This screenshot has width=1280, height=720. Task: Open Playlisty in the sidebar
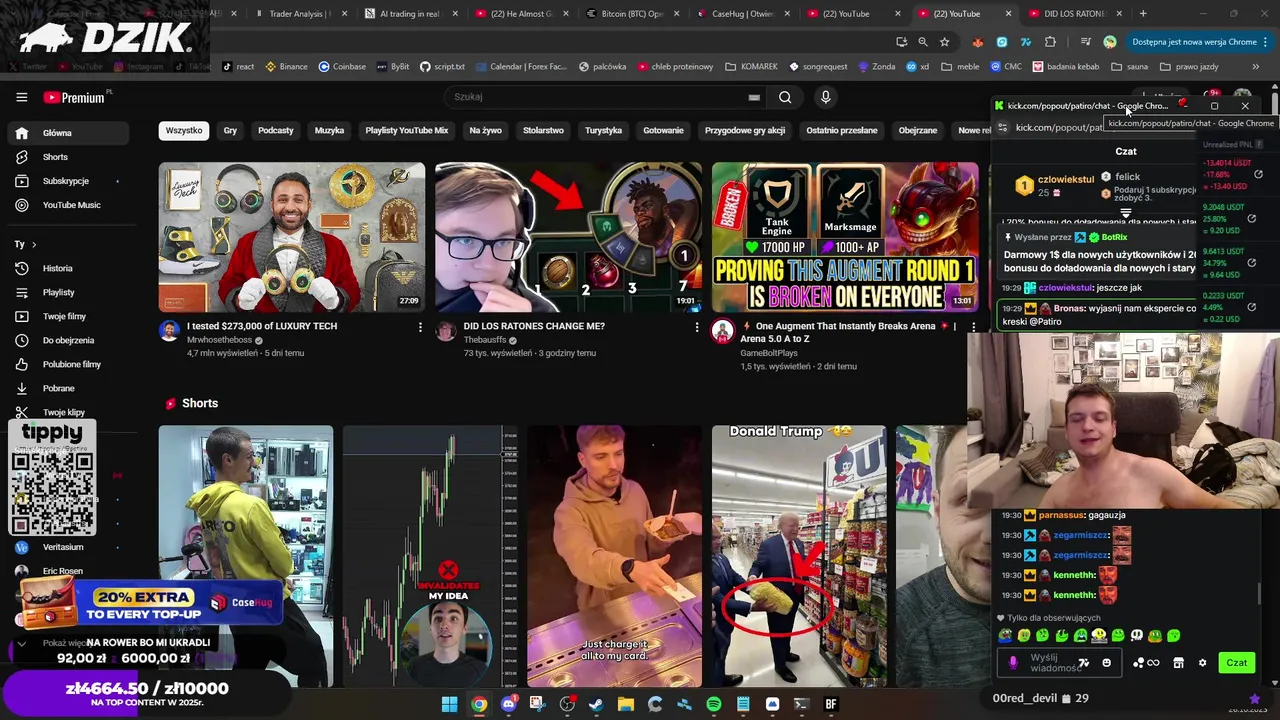click(66, 292)
